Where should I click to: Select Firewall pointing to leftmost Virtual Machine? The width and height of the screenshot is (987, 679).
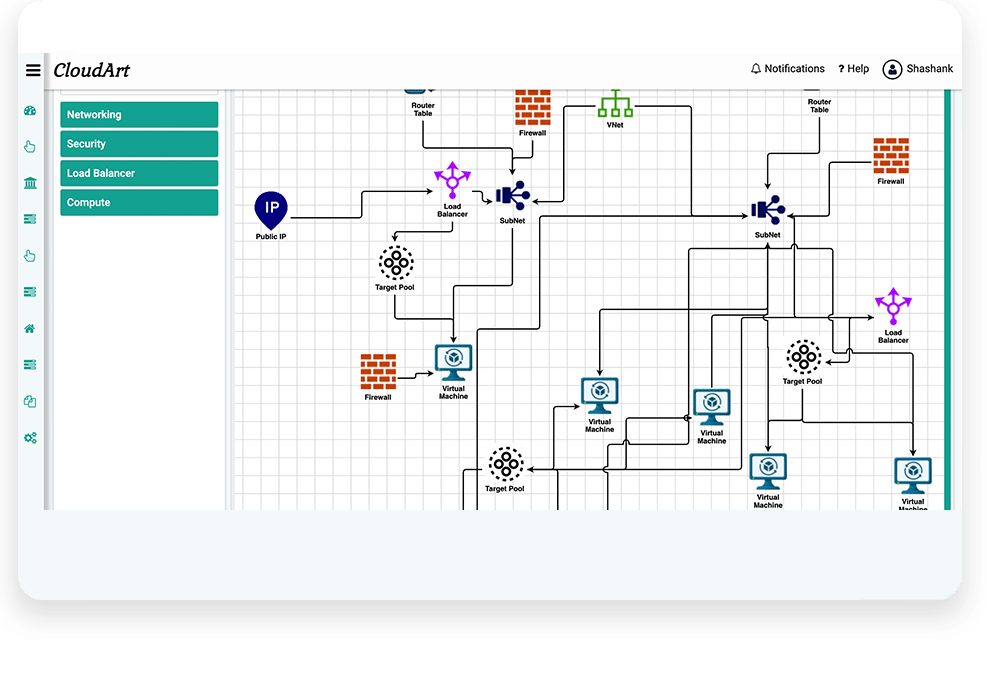coord(378,371)
